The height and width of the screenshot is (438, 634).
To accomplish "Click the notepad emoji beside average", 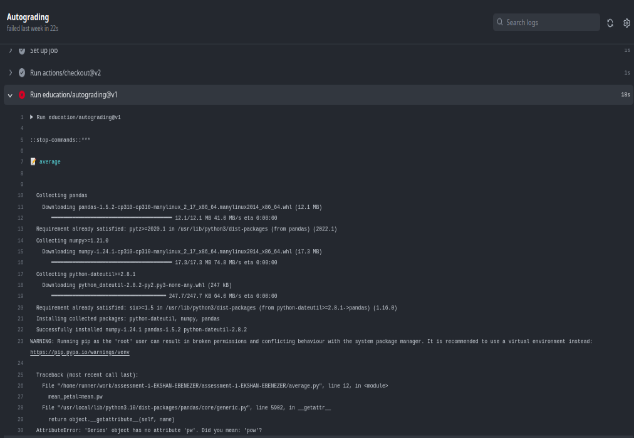I will pyautogui.click(x=33, y=161).
